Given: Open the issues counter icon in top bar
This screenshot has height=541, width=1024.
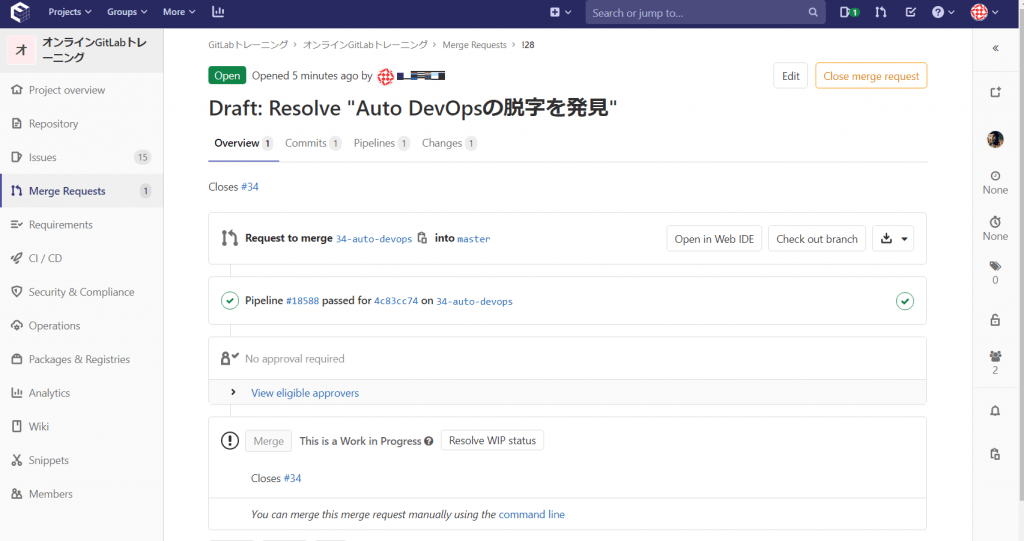Looking at the screenshot, I should [849, 12].
